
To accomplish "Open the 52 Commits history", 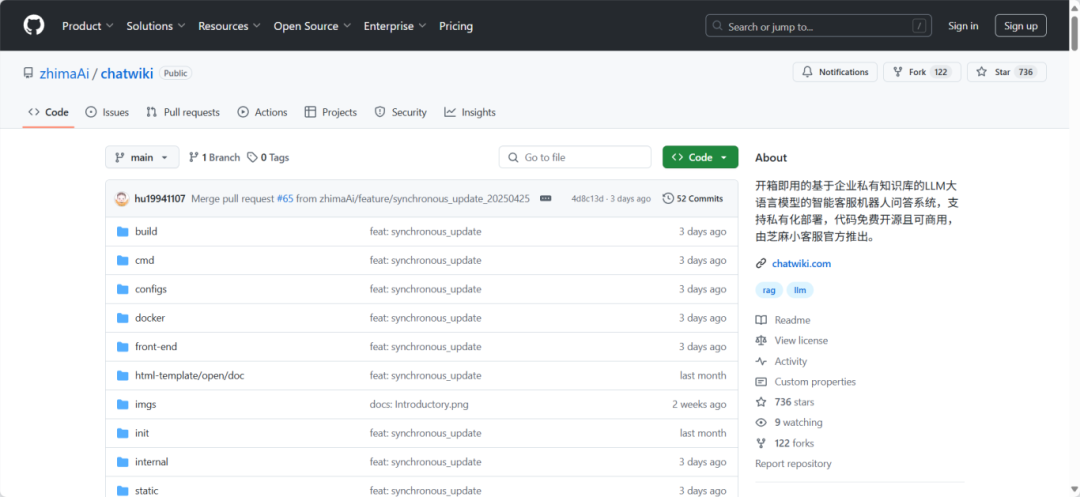I will pyautogui.click(x=693, y=199).
